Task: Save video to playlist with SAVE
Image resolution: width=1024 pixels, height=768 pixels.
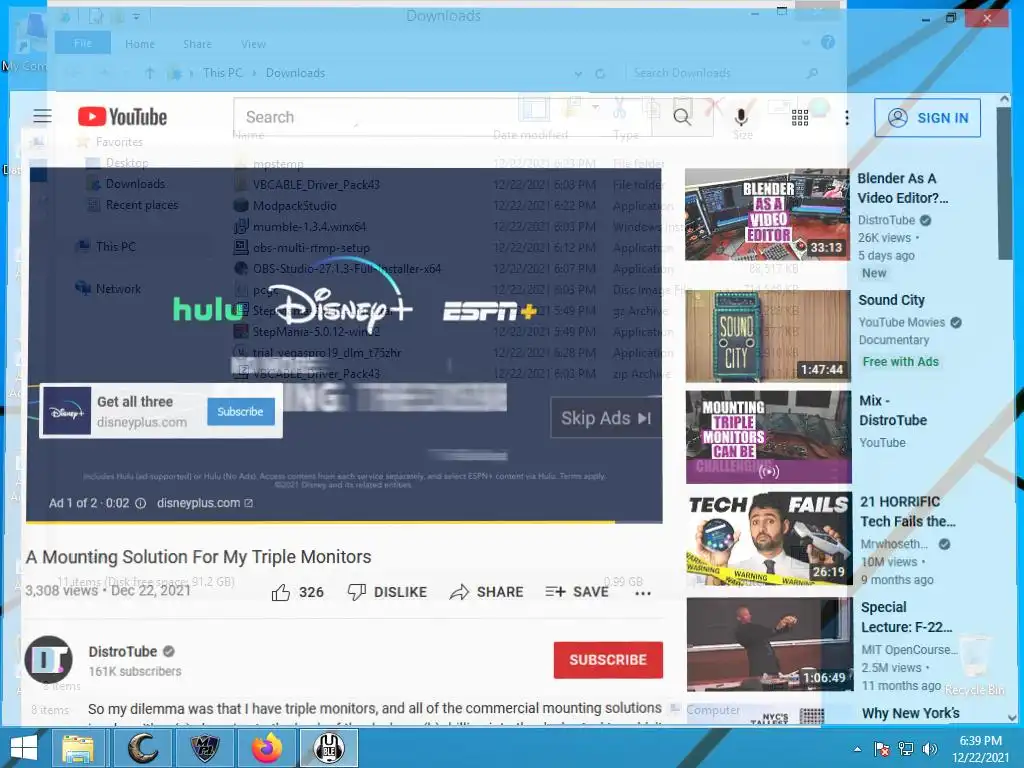Action: 577,592
